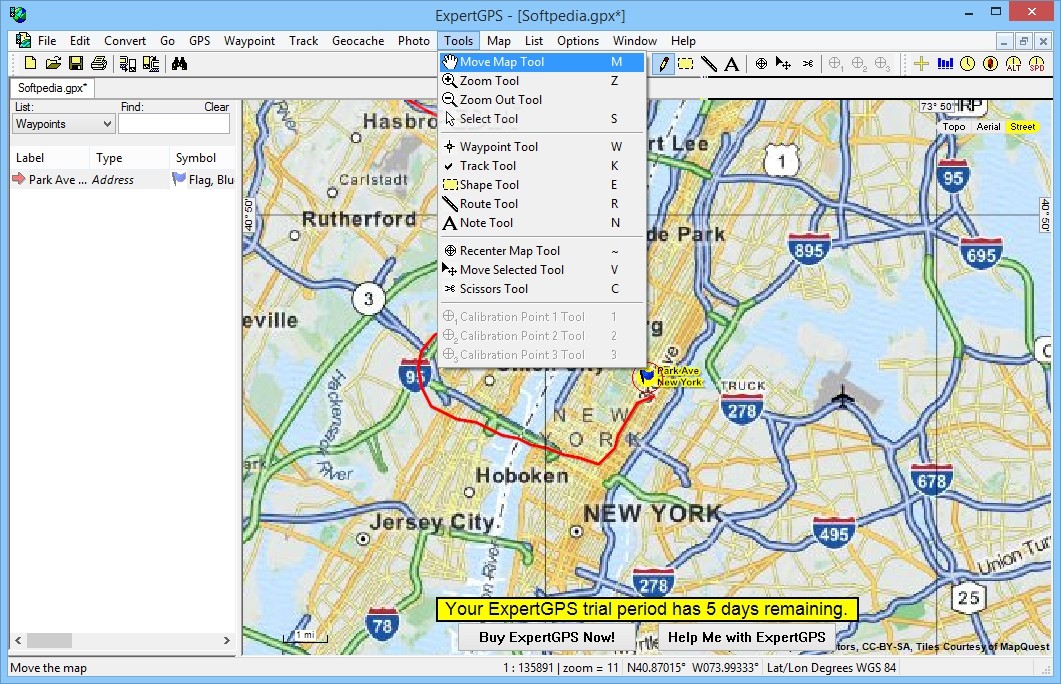Choose Move Selected Tool from the menu
The image size is (1061, 684).
(x=541, y=270)
